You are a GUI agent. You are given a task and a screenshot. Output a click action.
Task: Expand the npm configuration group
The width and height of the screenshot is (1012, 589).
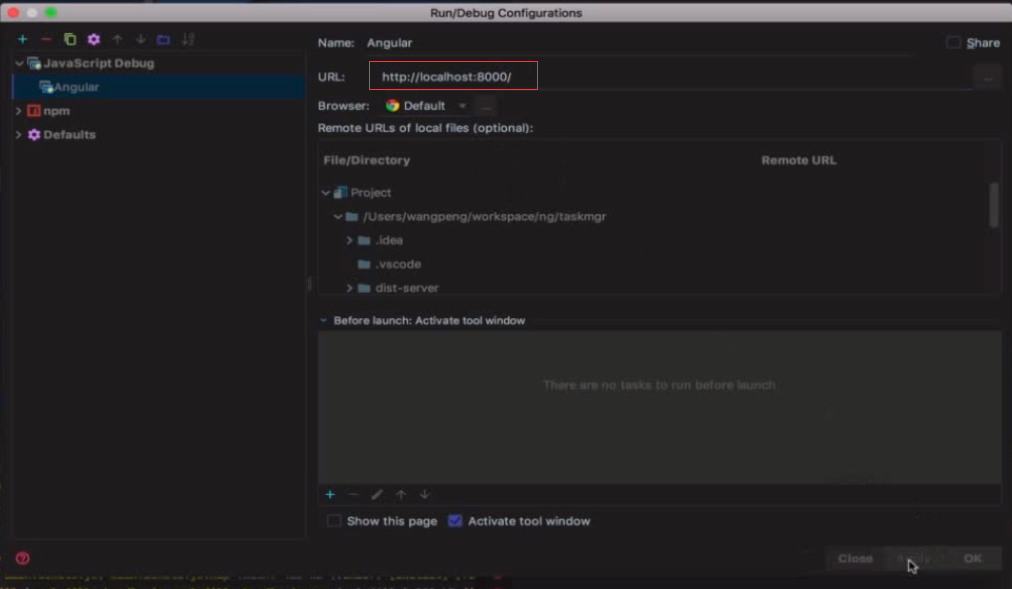tap(19, 111)
